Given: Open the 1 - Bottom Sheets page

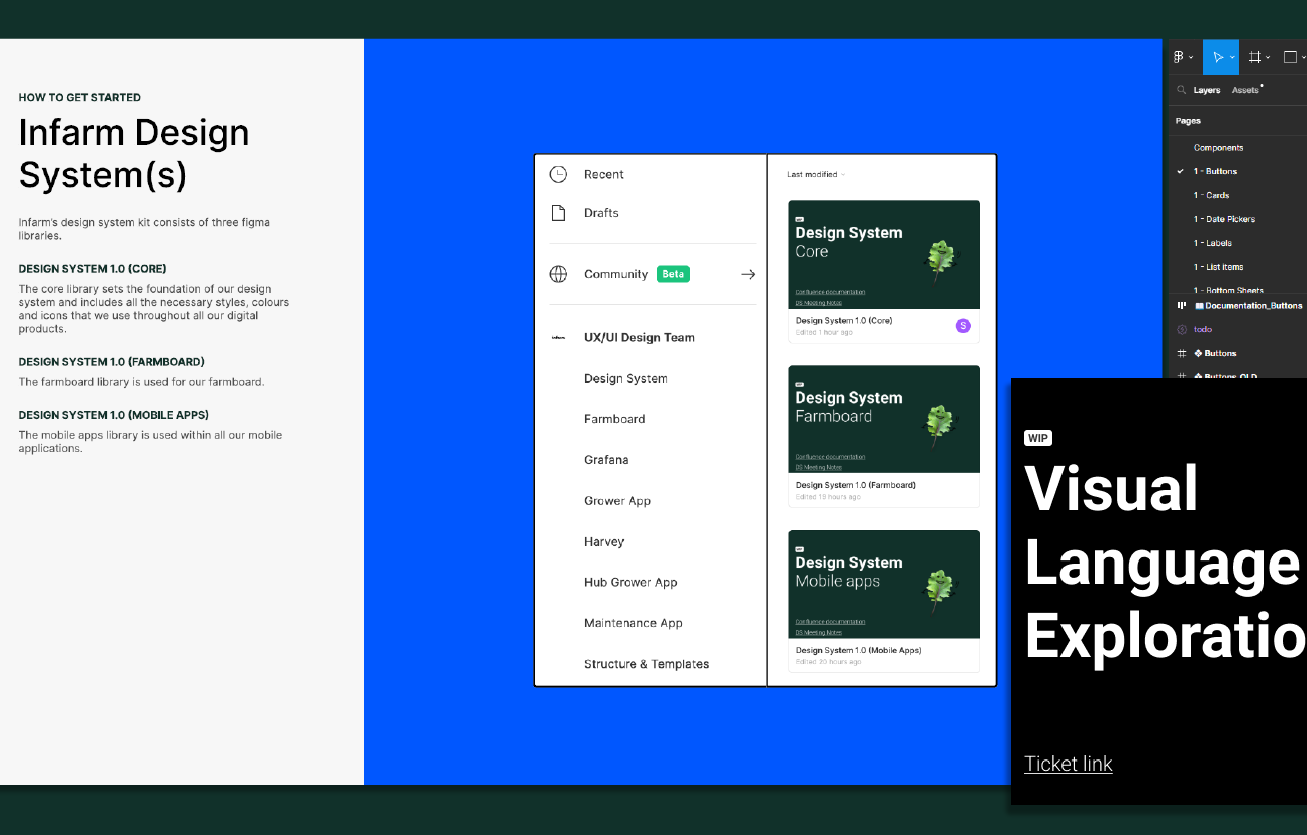Looking at the screenshot, I should point(1228,290).
